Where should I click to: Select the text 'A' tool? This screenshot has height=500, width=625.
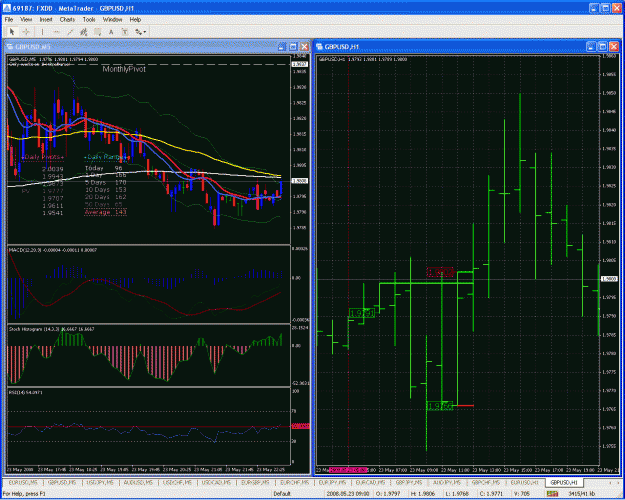click(111, 32)
